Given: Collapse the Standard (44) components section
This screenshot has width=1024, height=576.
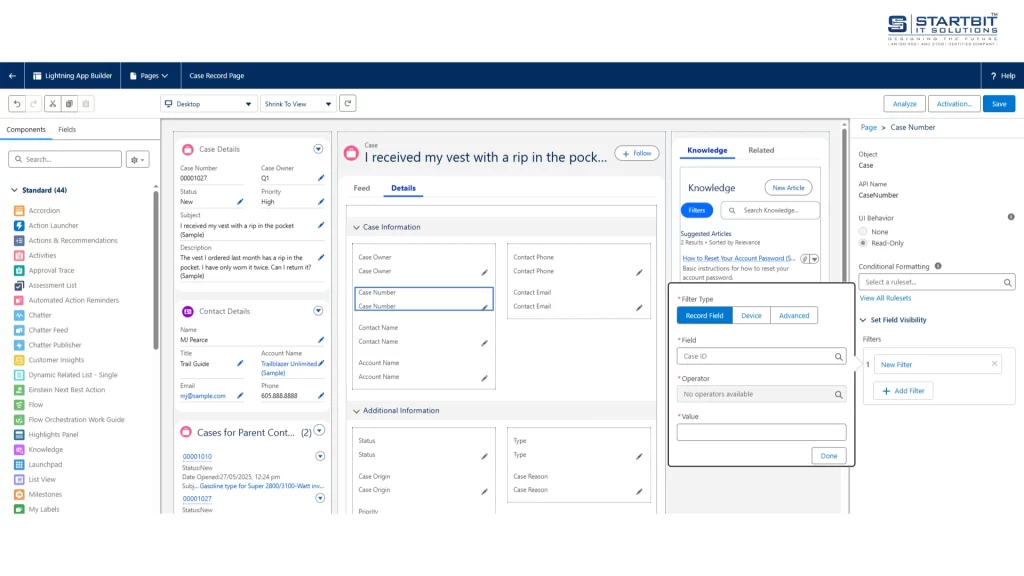Looking at the screenshot, I should (x=14, y=190).
